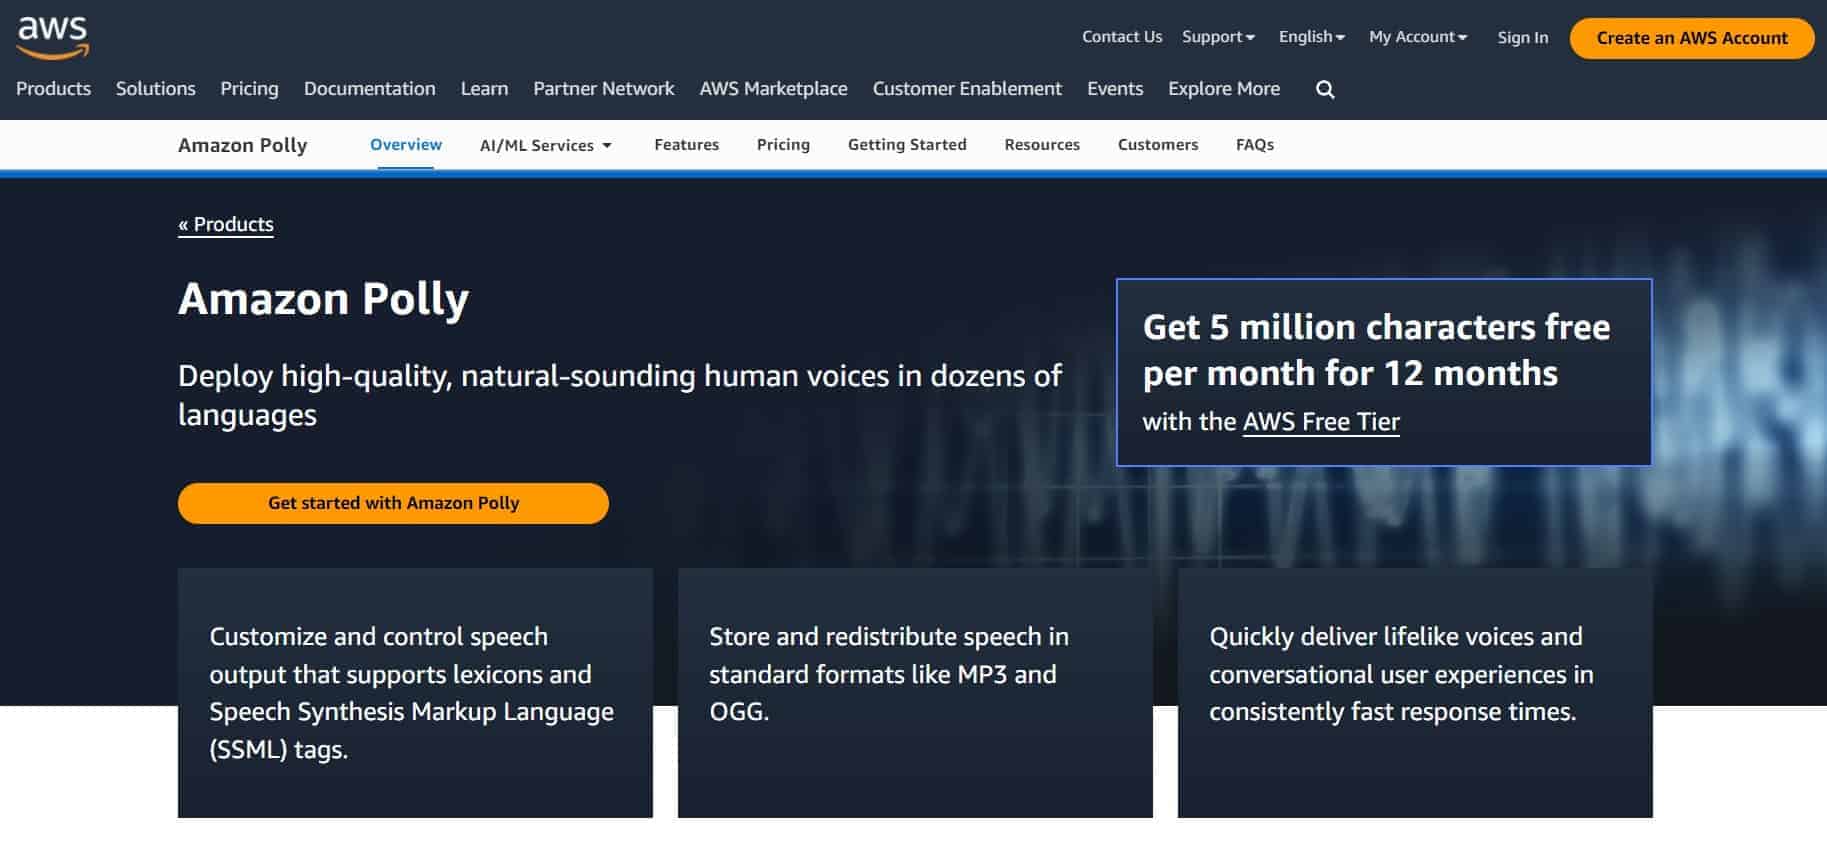This screenshot has width=1827, height=846.
Task: Click Sign In link
Action: click(1522, 38)
